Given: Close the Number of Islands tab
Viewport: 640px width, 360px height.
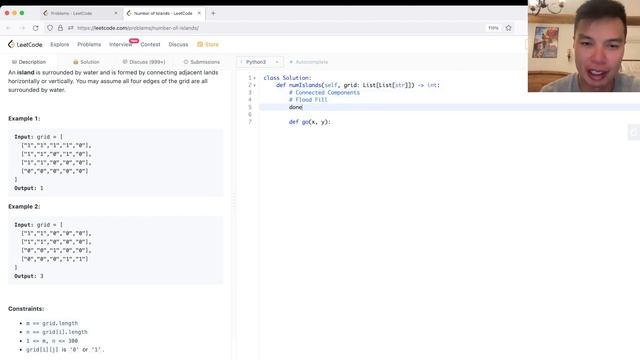Looking at the screenshot, I should (199, 13).
